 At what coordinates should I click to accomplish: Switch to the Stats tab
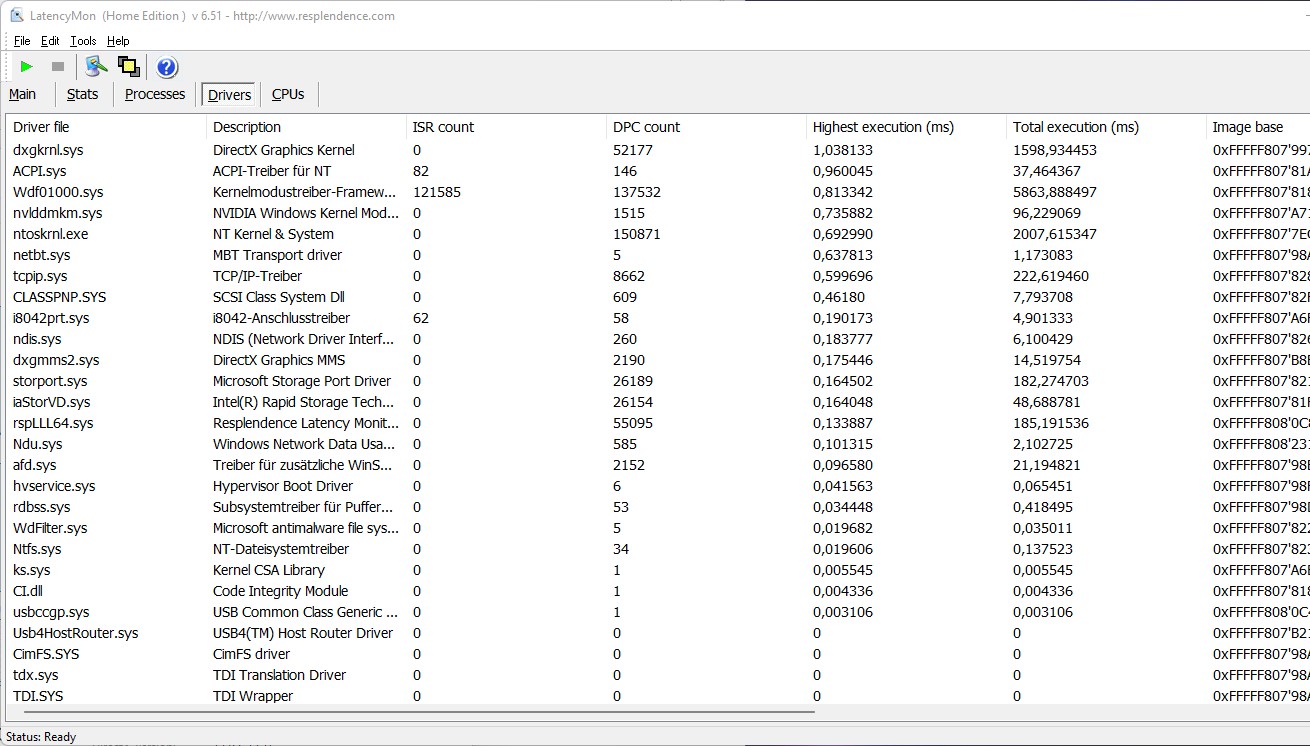pyautogui.click(x=82, y=94)
